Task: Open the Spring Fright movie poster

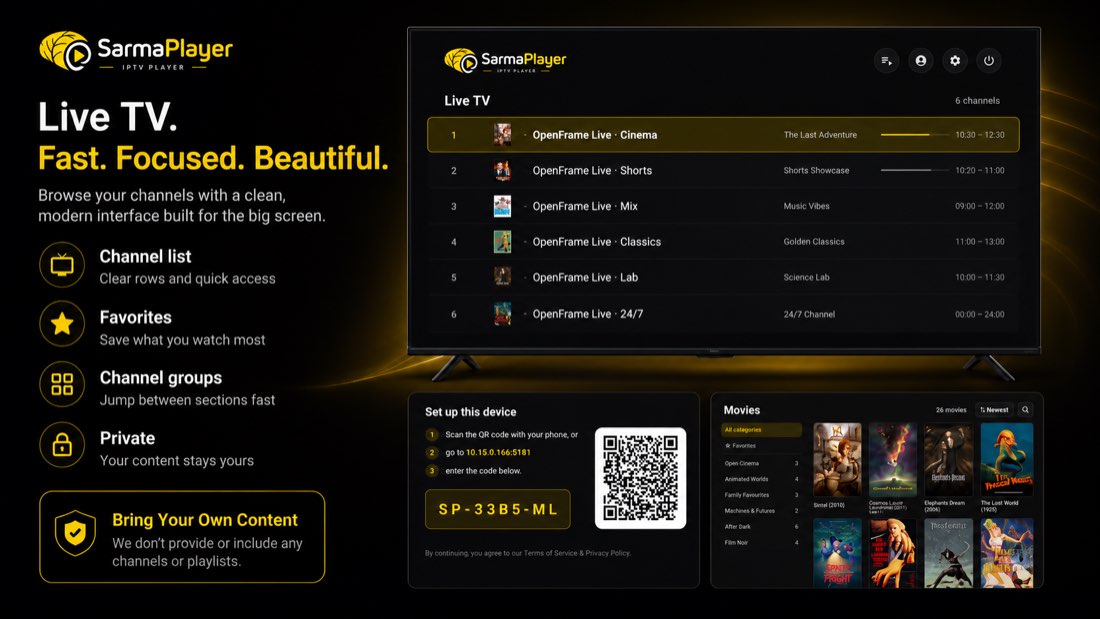Action: (837, 553)
